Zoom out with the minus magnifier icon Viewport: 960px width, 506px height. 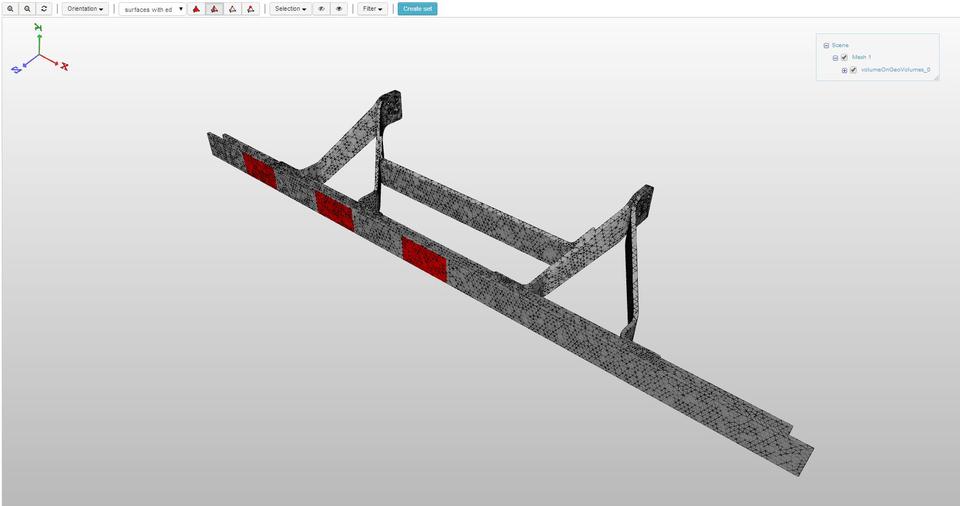pyautogui.click(x=27, y=9)
